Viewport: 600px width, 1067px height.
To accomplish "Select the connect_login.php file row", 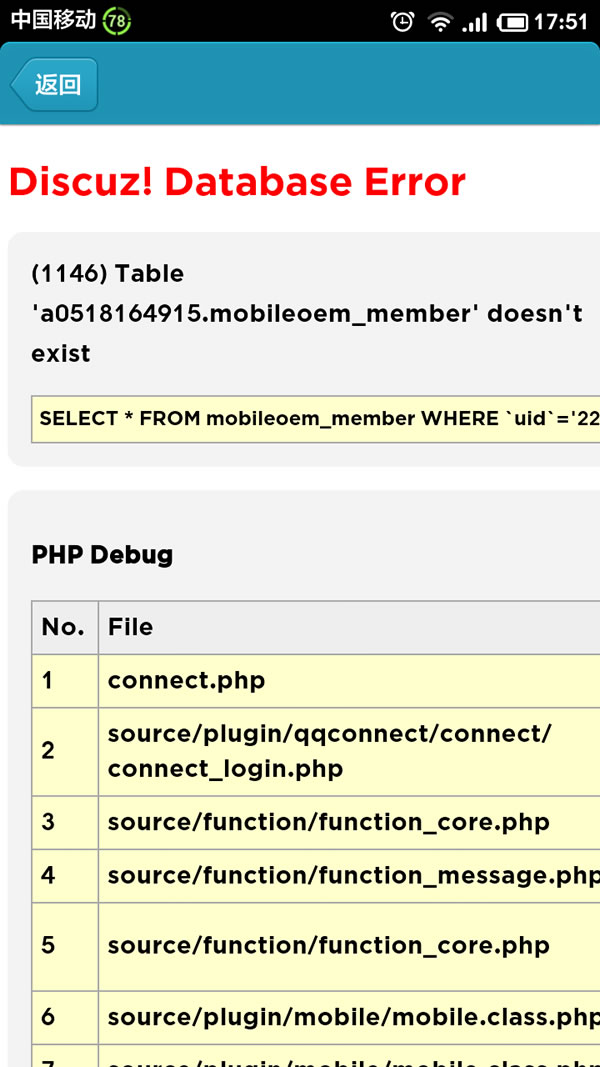I will tap(316, 751).
